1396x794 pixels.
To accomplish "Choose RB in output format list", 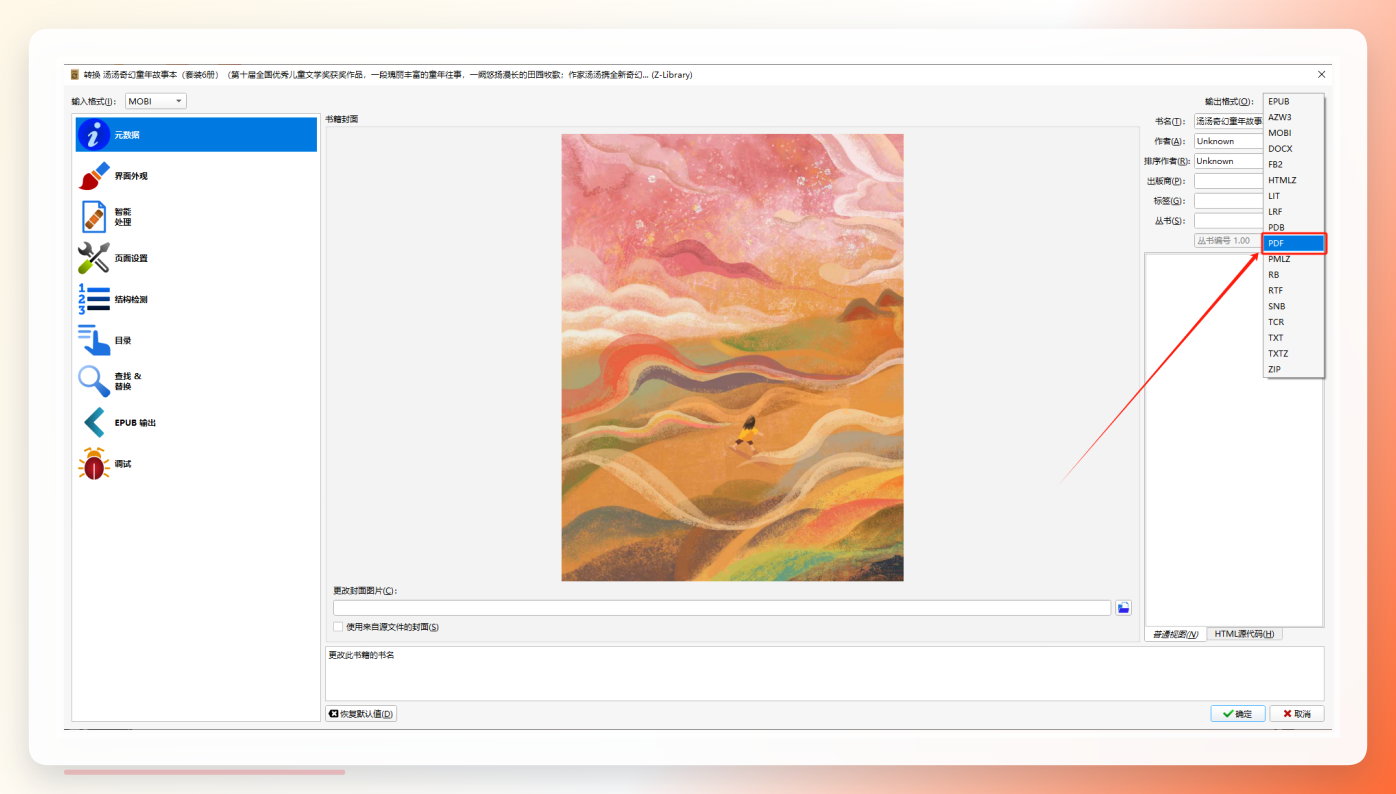I will click(1294, 275).
